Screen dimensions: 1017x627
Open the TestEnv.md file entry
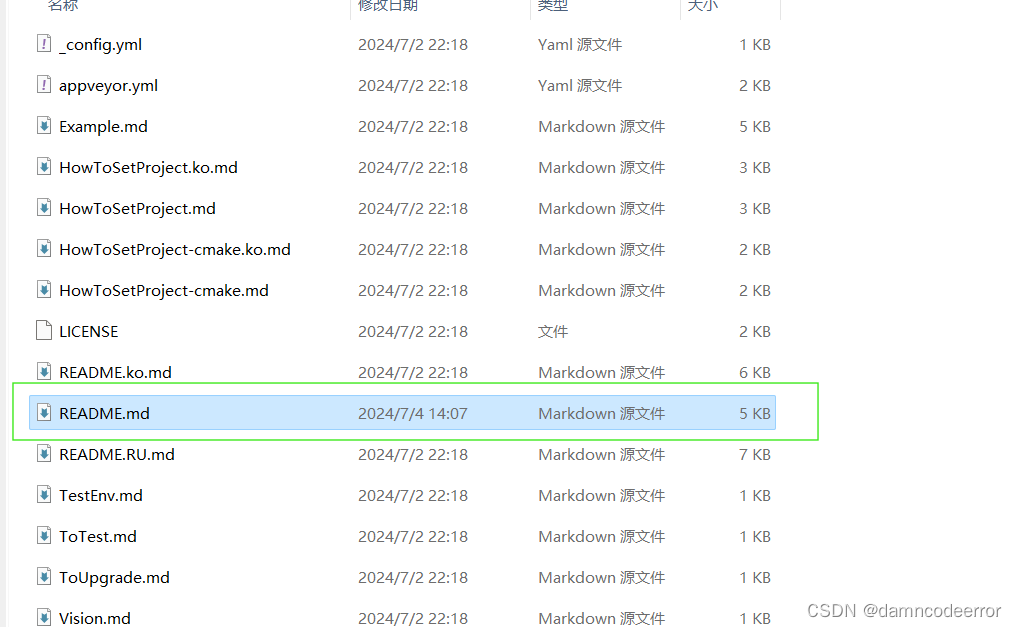click(101, 495)
